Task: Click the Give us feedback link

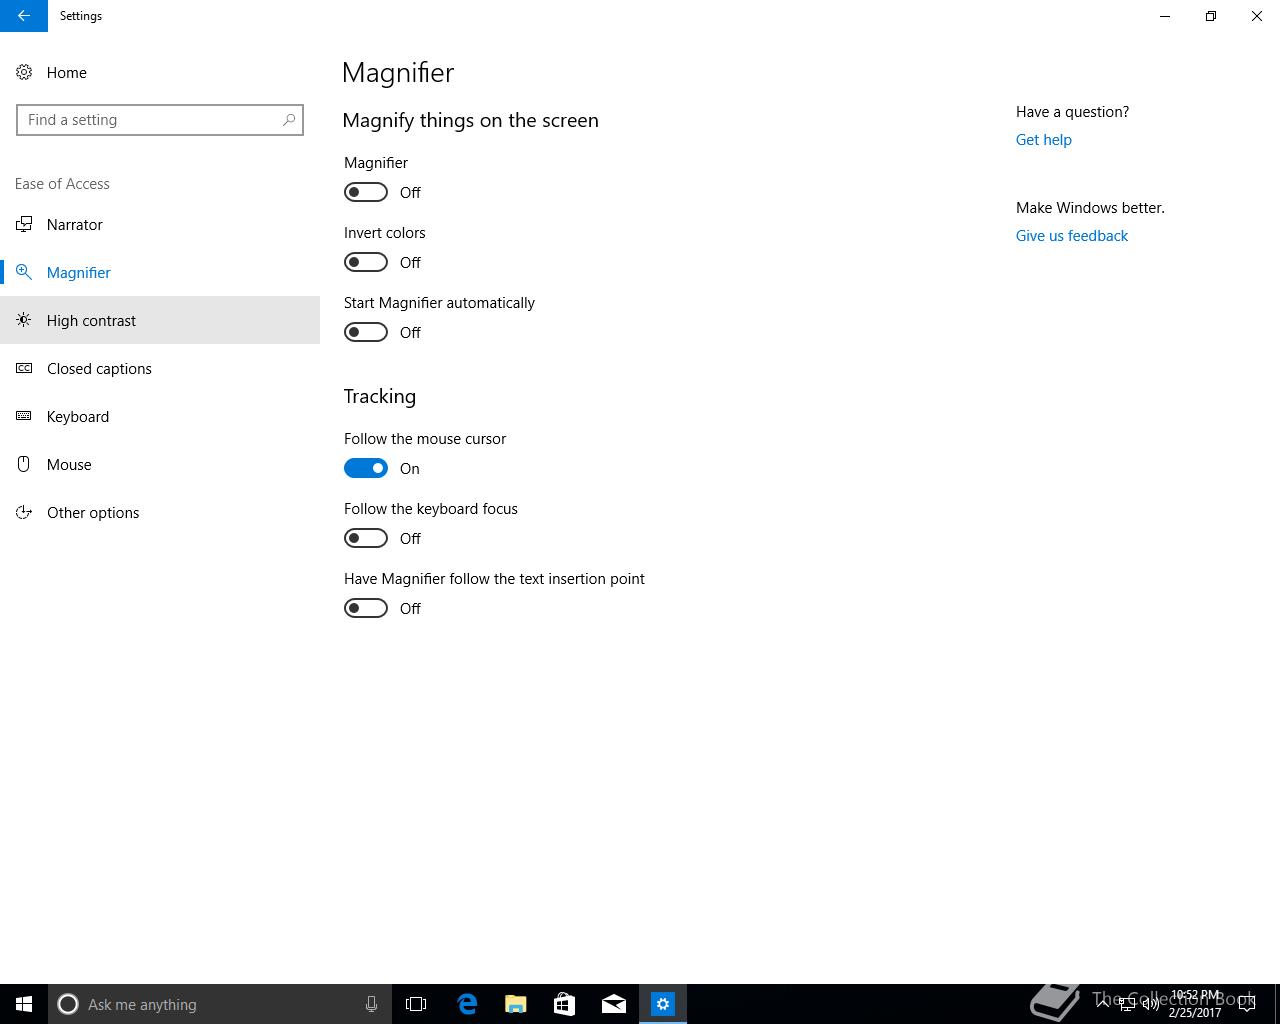Action: pos(1071,236)
